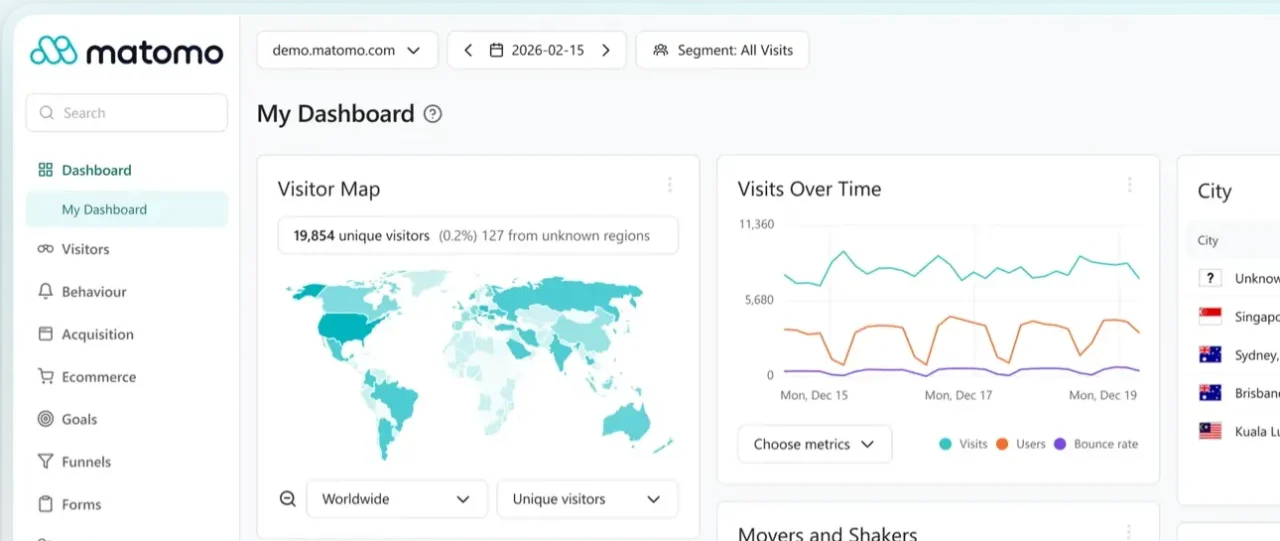This screenshot has width=1280, height=541.
Task: Click the Brisbane row Australia flag
Action: [x=1210, y=392]
